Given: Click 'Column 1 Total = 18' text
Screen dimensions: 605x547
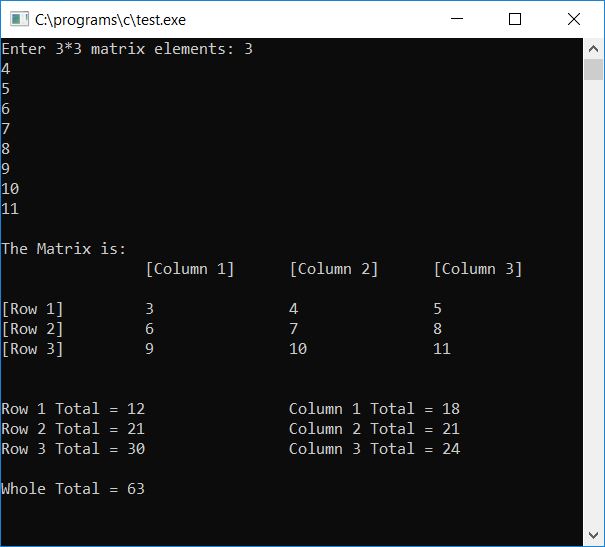Looking at the screenshot, I should point(374,409).
